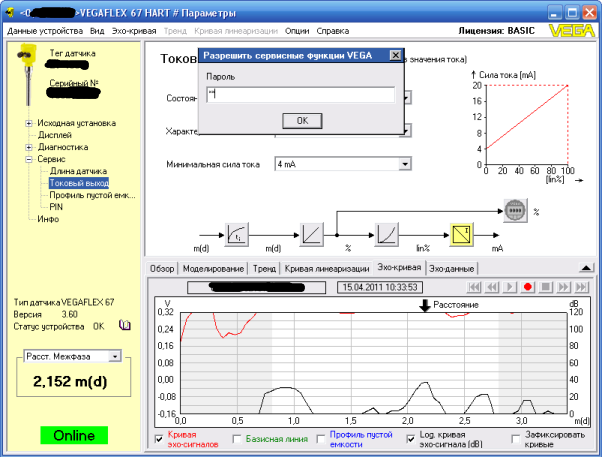The image size is (602, 457).
Task: Open the device status book icon
Action: coord(125,326)
